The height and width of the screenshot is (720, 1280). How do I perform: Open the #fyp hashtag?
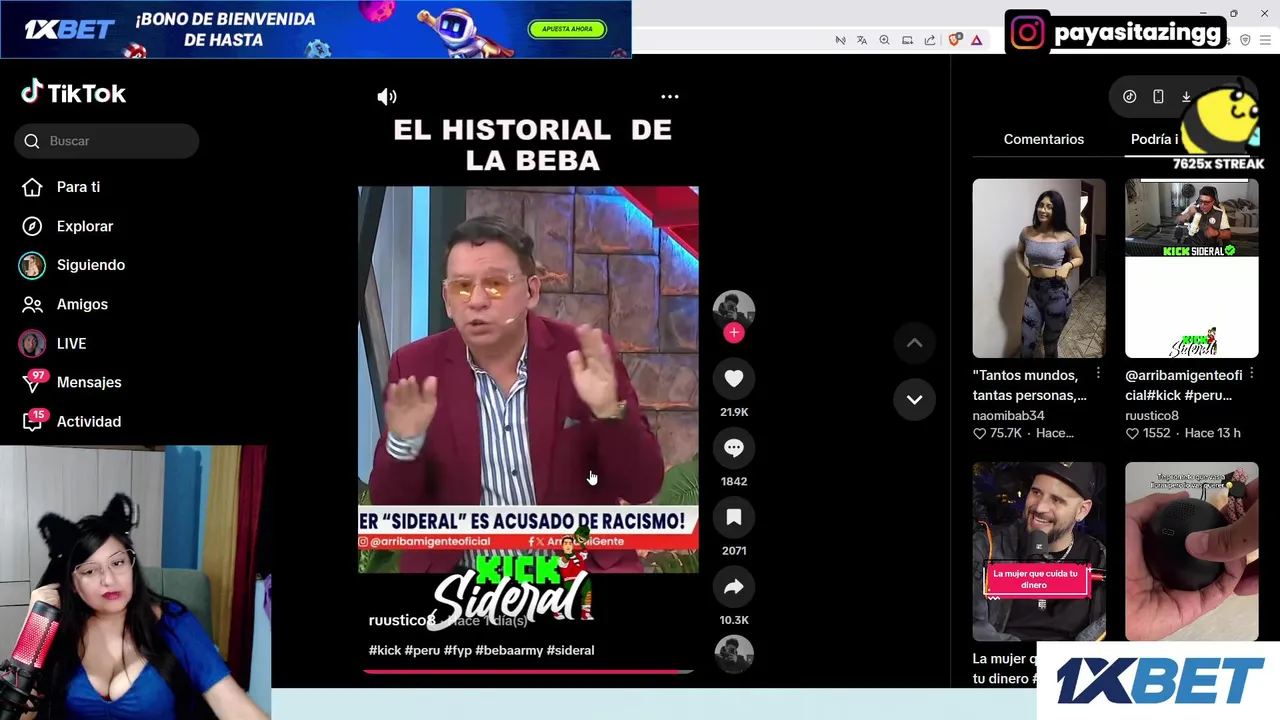(458, 650)
